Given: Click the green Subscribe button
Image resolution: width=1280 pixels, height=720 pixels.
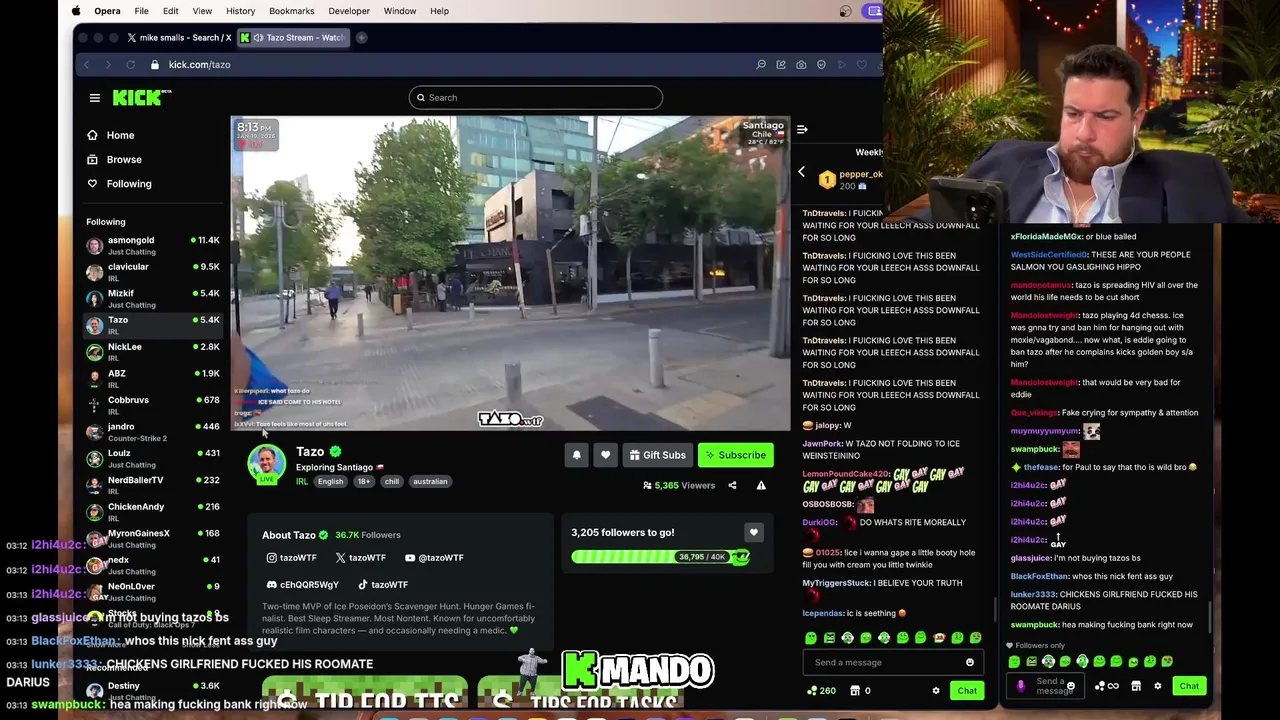Looking at the screenshot, I should (735, 455).
